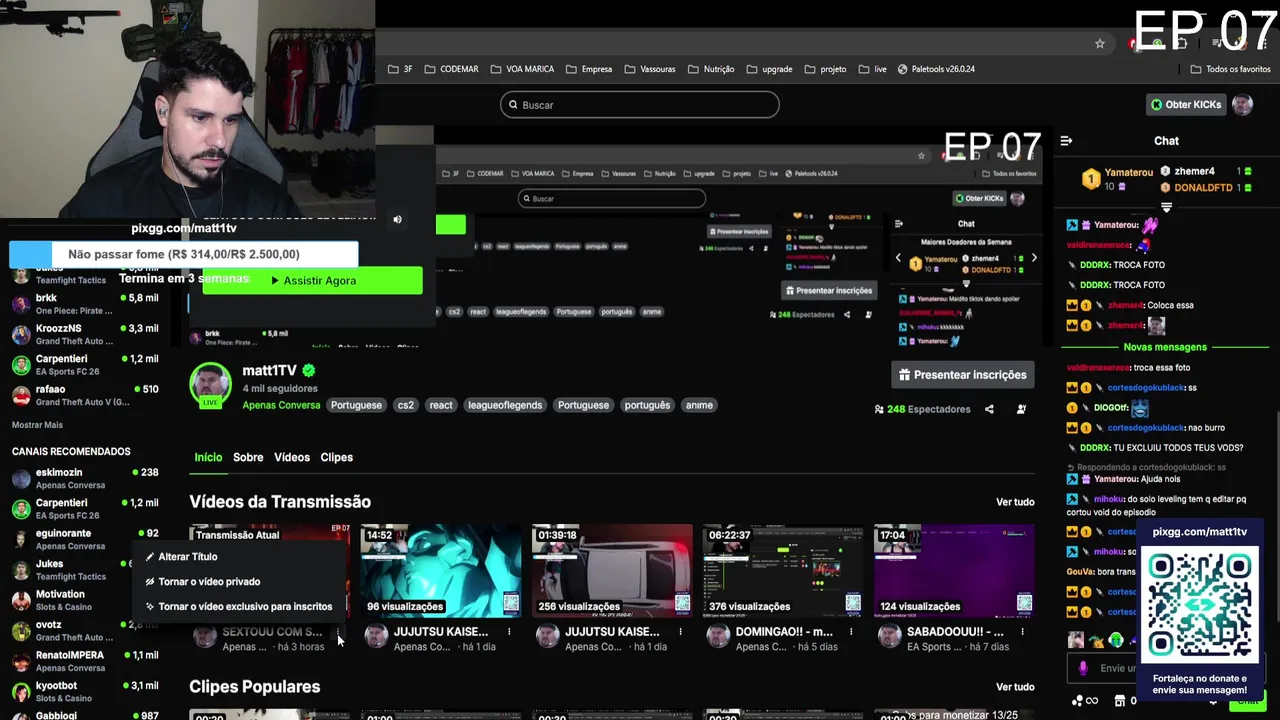Click the speaker mute icon on the video
1280x720 pixels.
pos(397,219)
